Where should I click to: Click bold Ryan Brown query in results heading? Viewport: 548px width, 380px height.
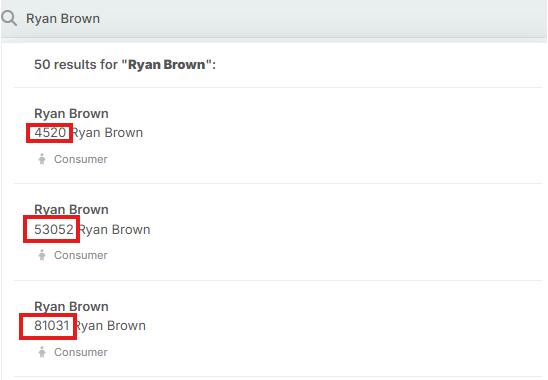pos(167,65)
